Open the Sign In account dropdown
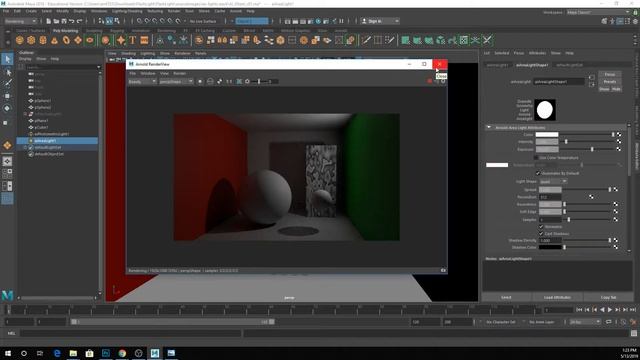This screenshot has height=360, width=640. point(380,21)
